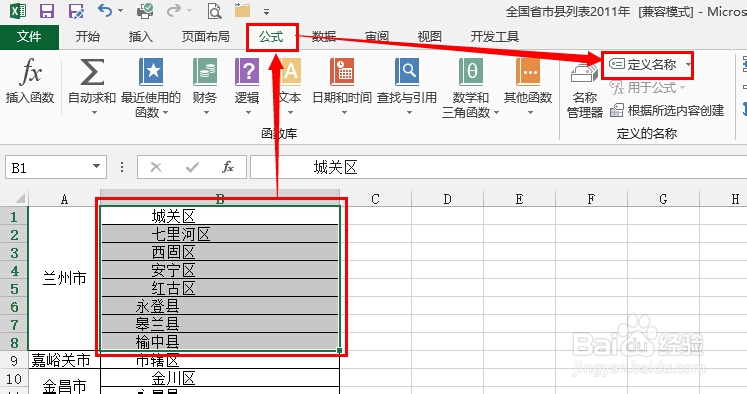
Task: Open 其他函数 icon
Action: [528, 72]
